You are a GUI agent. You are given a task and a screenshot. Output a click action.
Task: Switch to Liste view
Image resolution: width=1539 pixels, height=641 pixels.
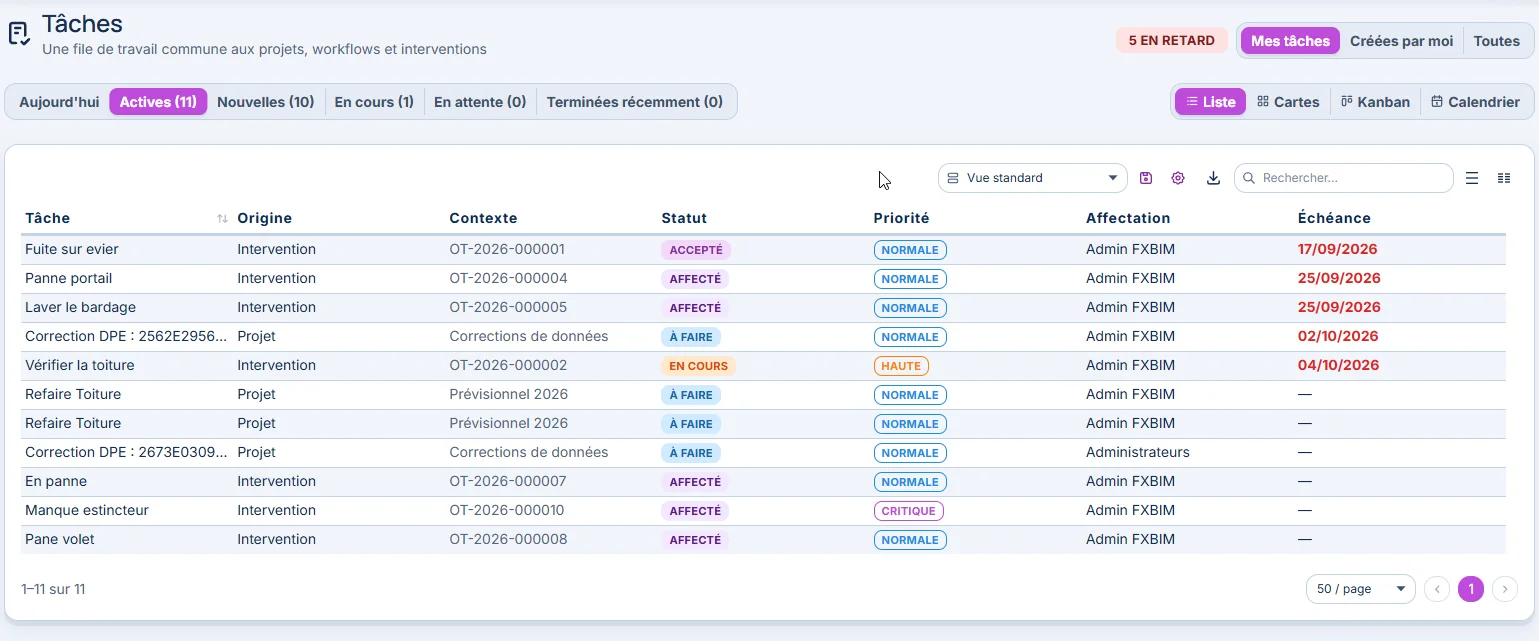click(x=1210, y=102)
